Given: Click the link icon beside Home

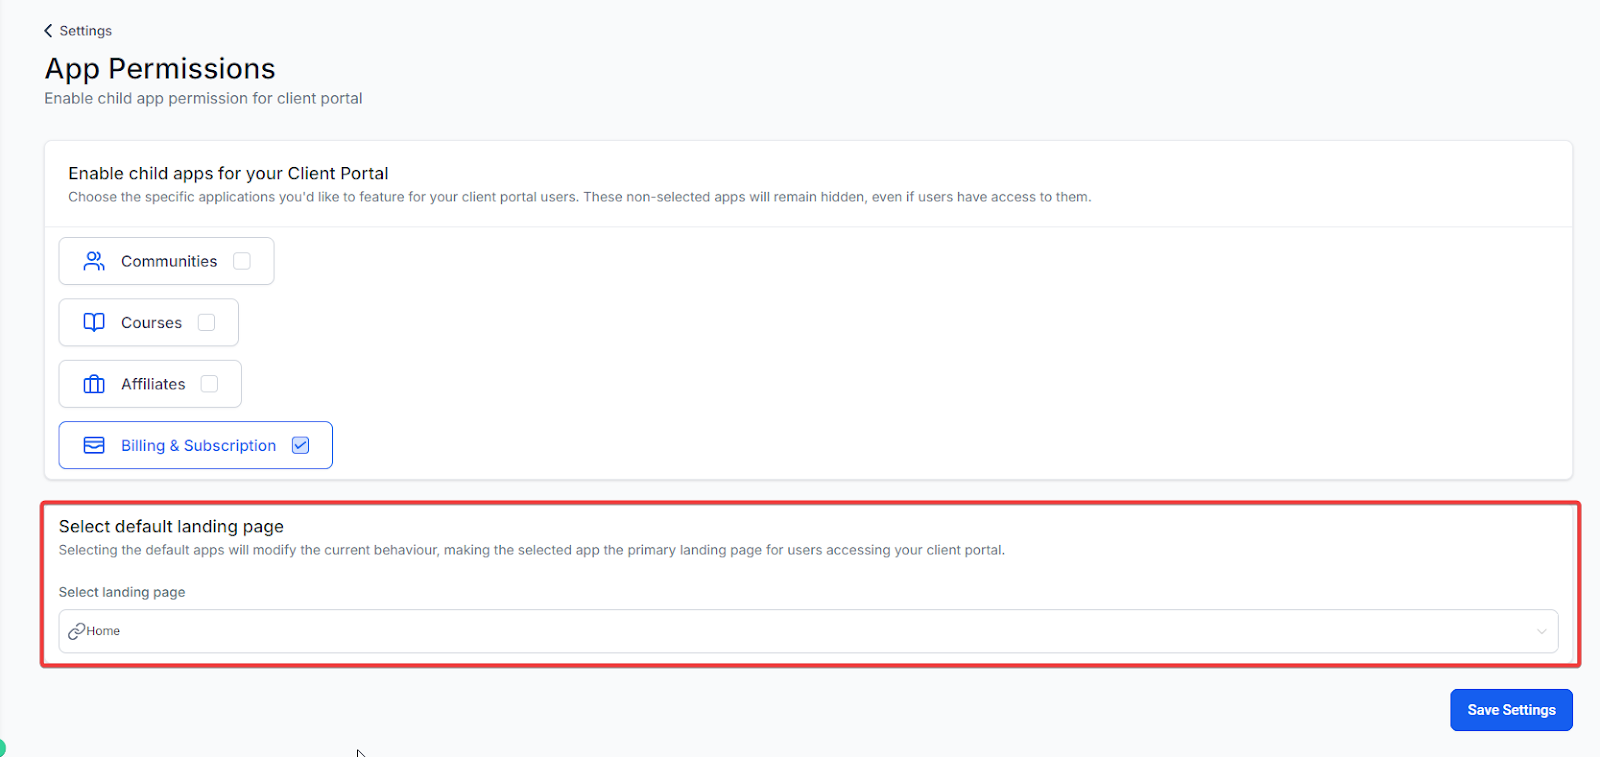Looking at the screenshot, I should click(x=76, y=631).
